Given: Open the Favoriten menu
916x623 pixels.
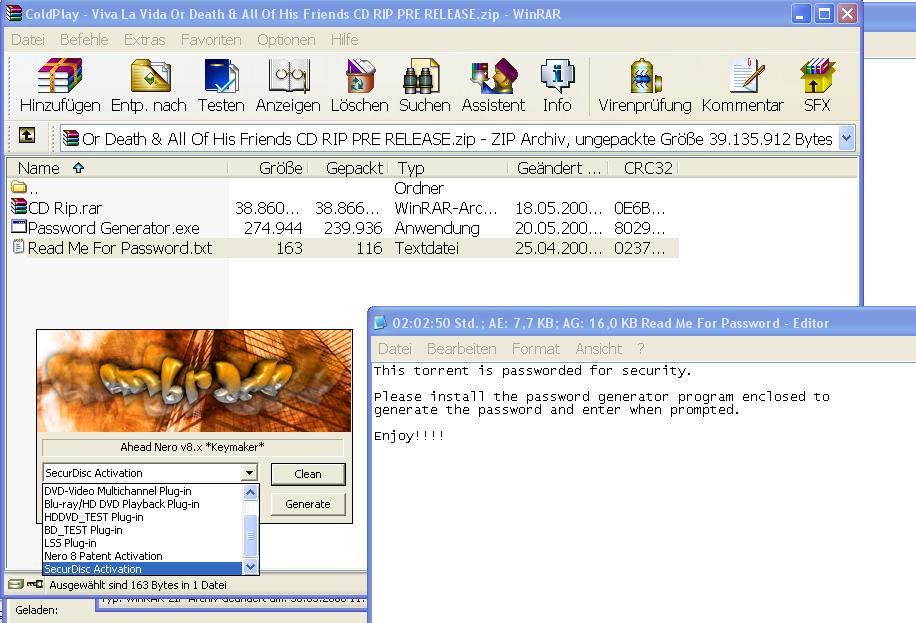Looking at the screenshot, I should pyautogui.click(x=211, y=40).
